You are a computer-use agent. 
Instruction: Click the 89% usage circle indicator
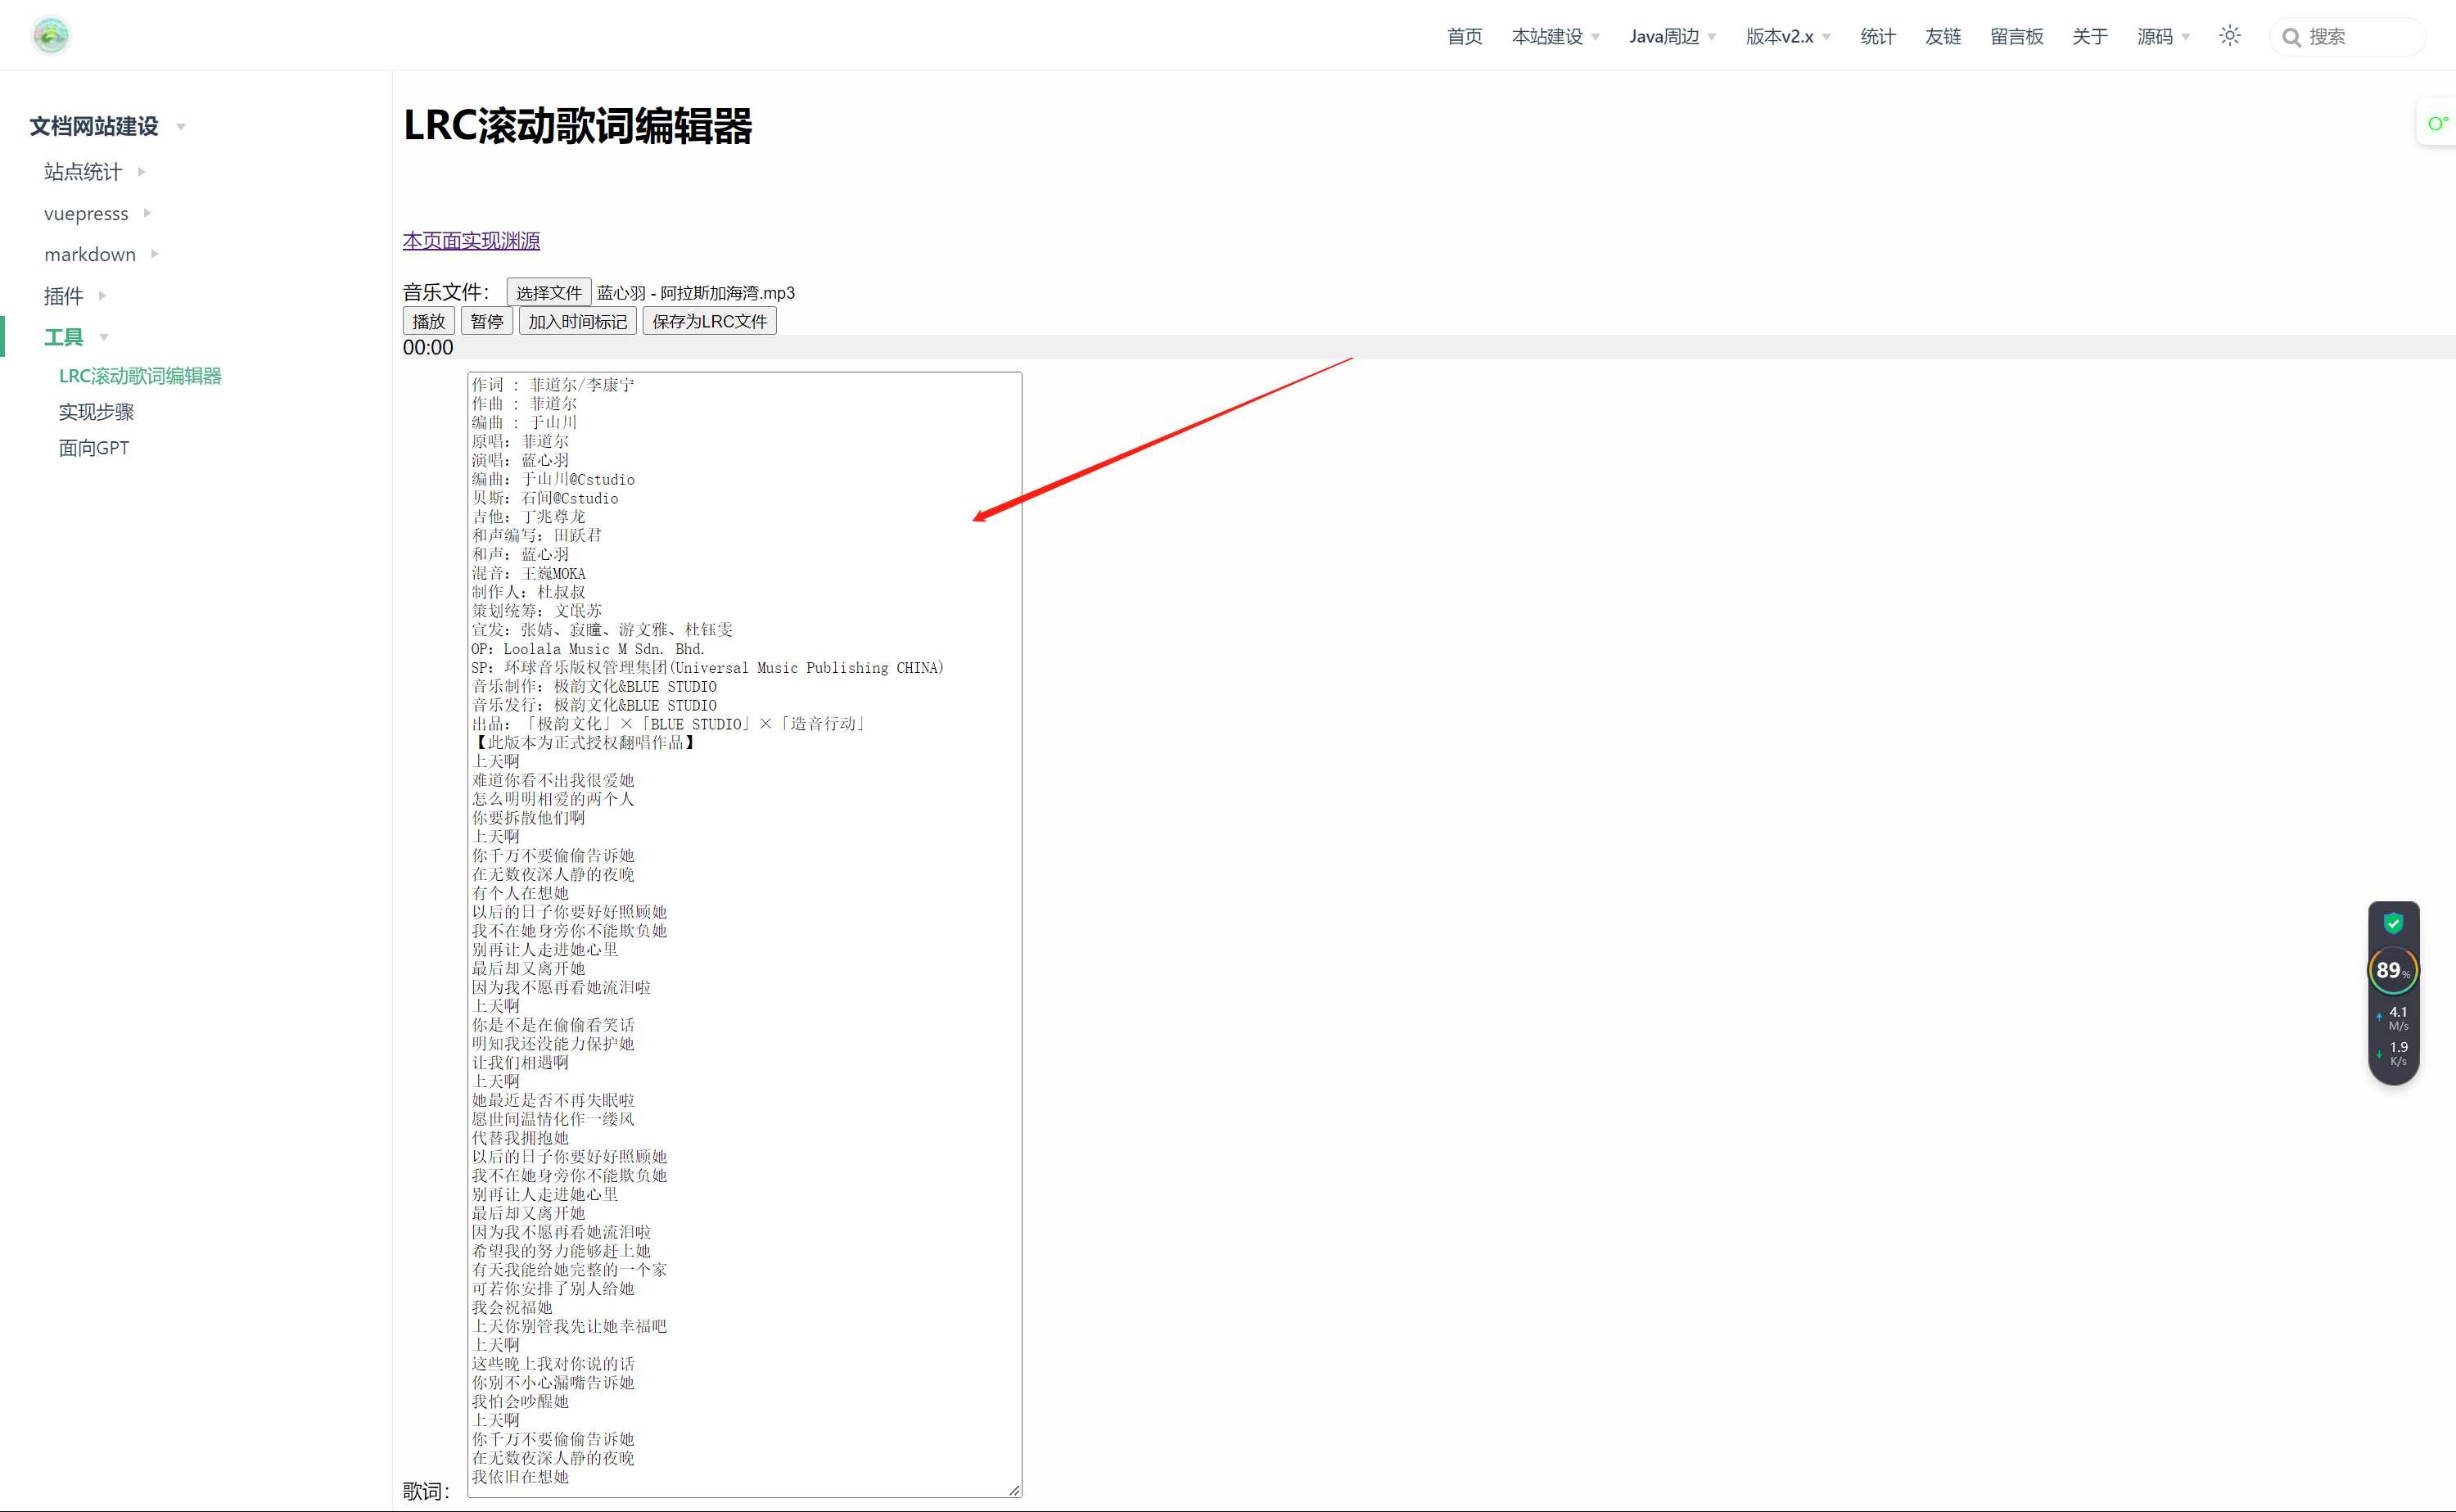(2392, 970)
